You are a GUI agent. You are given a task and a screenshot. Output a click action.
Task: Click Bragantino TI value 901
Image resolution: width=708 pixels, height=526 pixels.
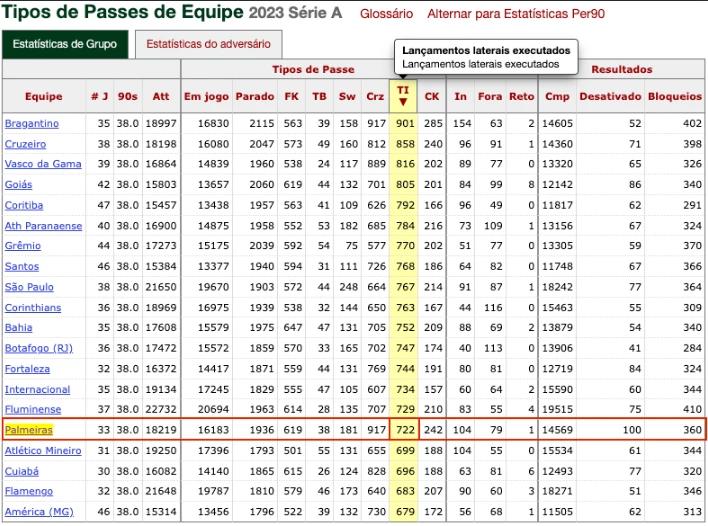(405, 123)
